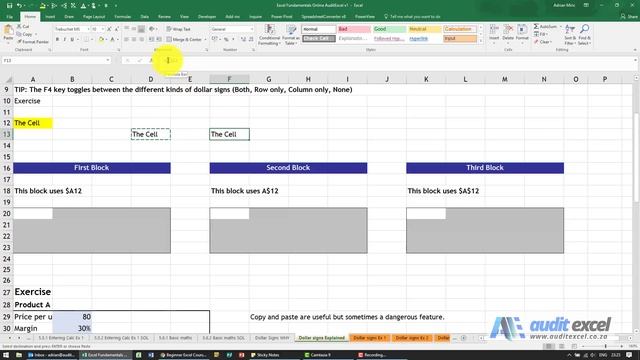
Task: Click the Clear eraser command
Action: point(543,42)
